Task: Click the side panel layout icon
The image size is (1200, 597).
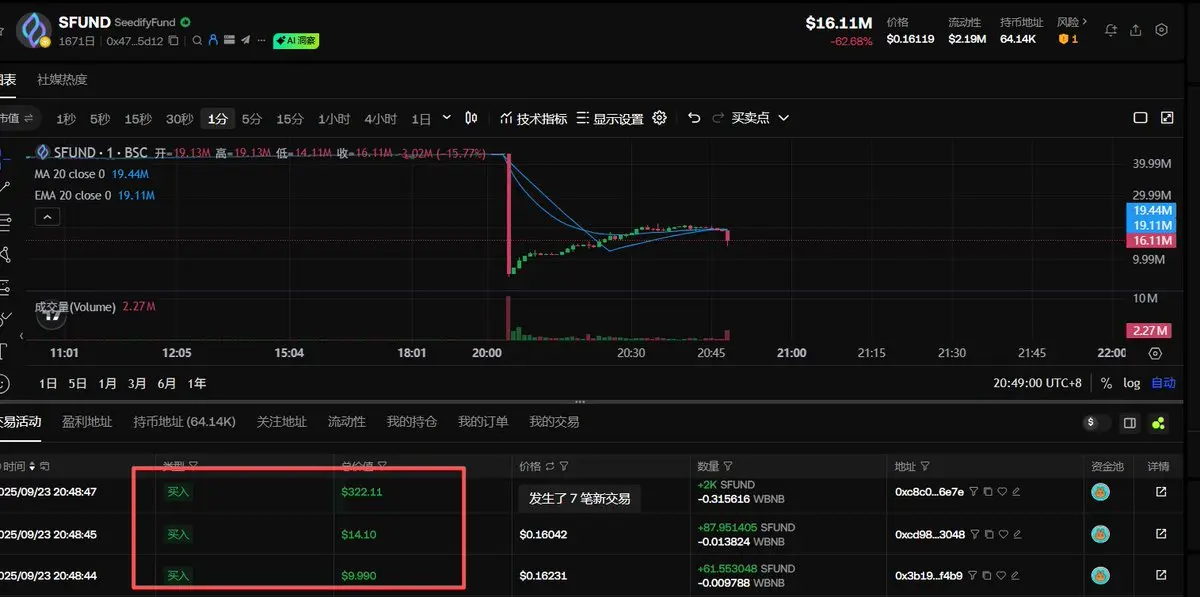Action: pos(1130,423)
